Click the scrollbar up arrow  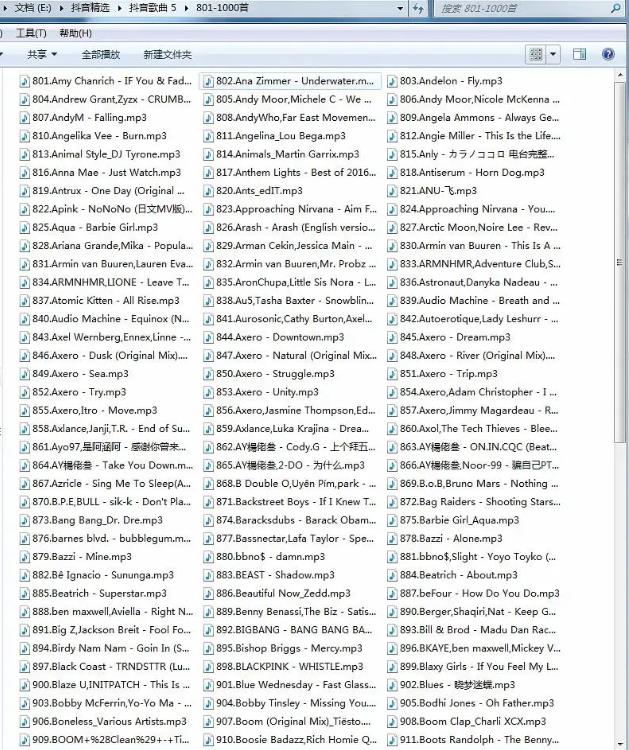click(x=620, y=75)
